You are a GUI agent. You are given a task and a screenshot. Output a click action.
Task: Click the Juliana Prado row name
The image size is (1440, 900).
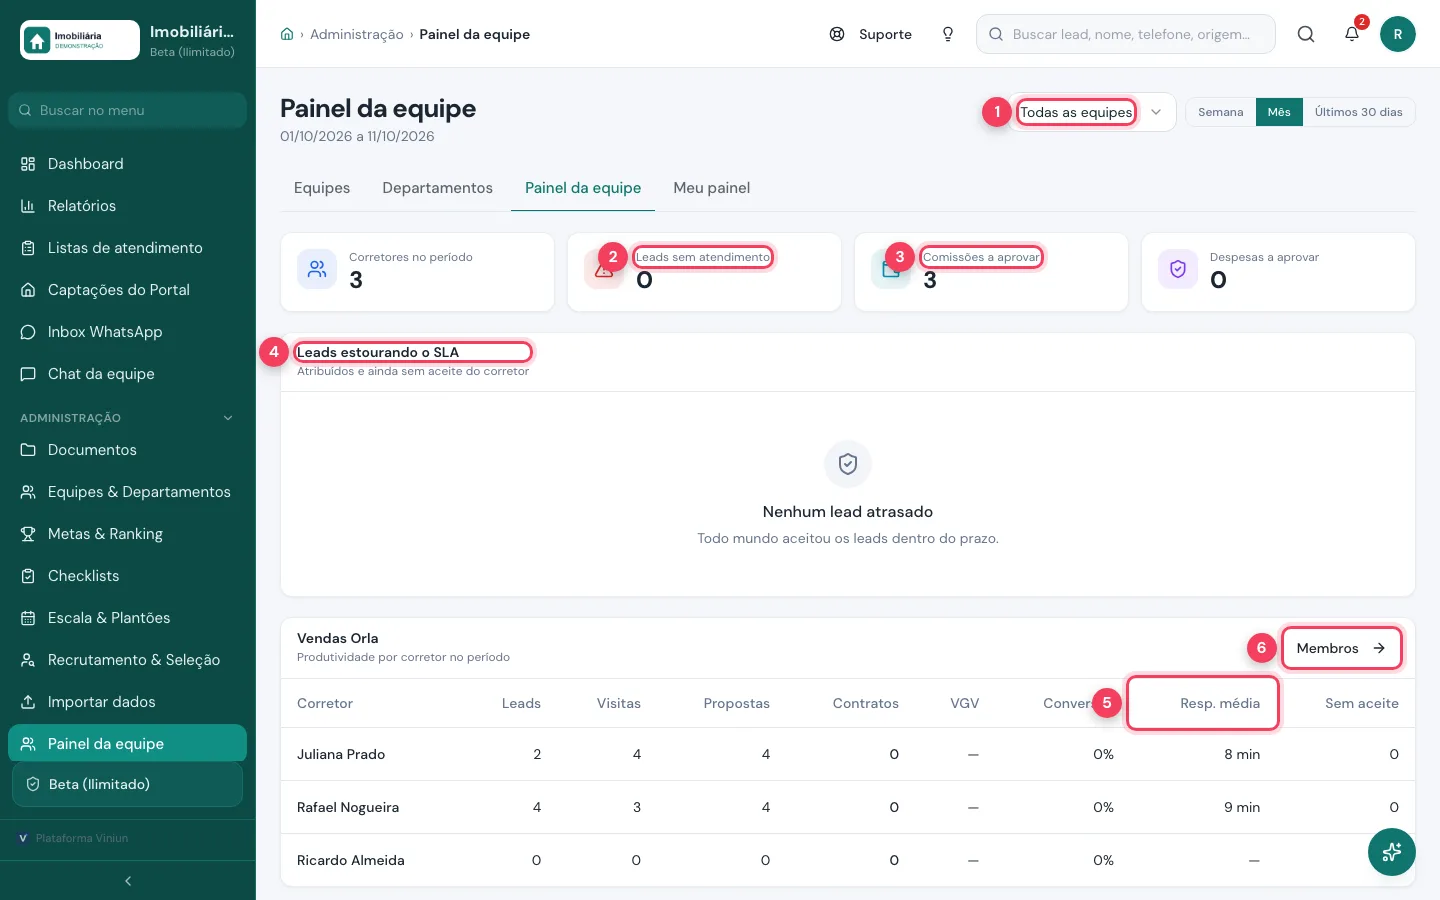[x=341, y=754]
